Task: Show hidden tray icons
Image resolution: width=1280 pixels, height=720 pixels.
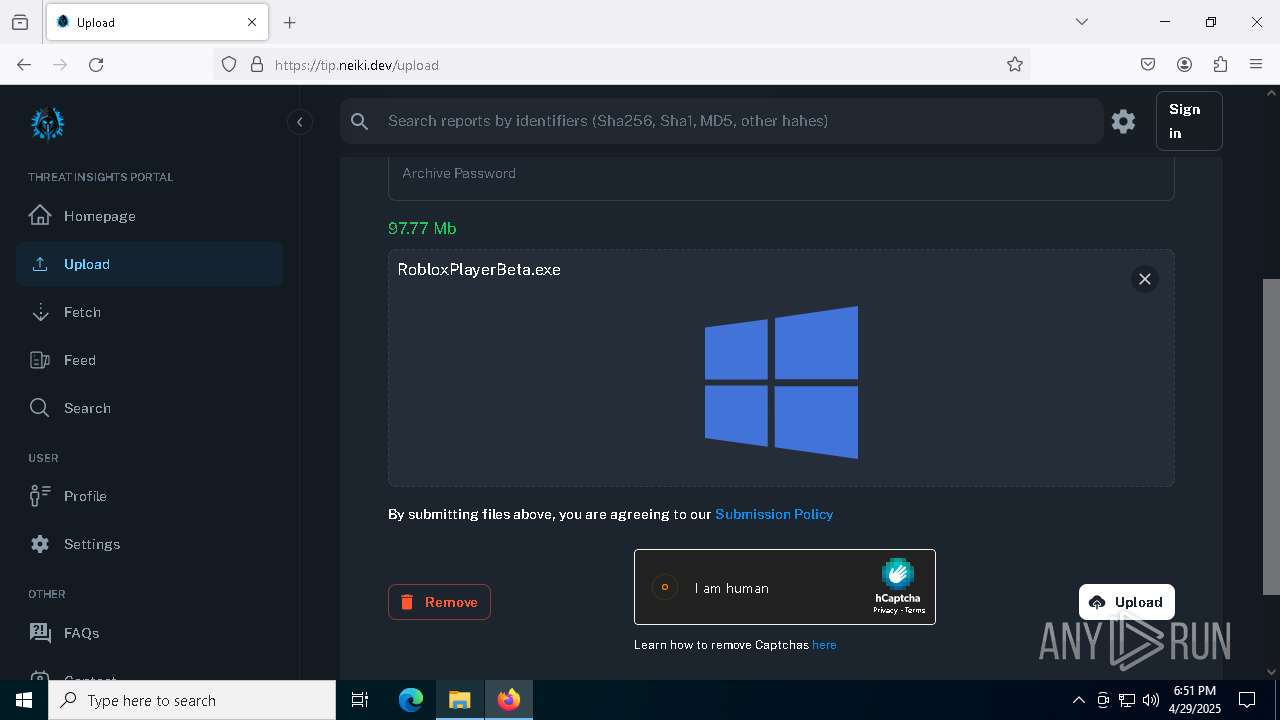Action: (x=1078, y=700)
